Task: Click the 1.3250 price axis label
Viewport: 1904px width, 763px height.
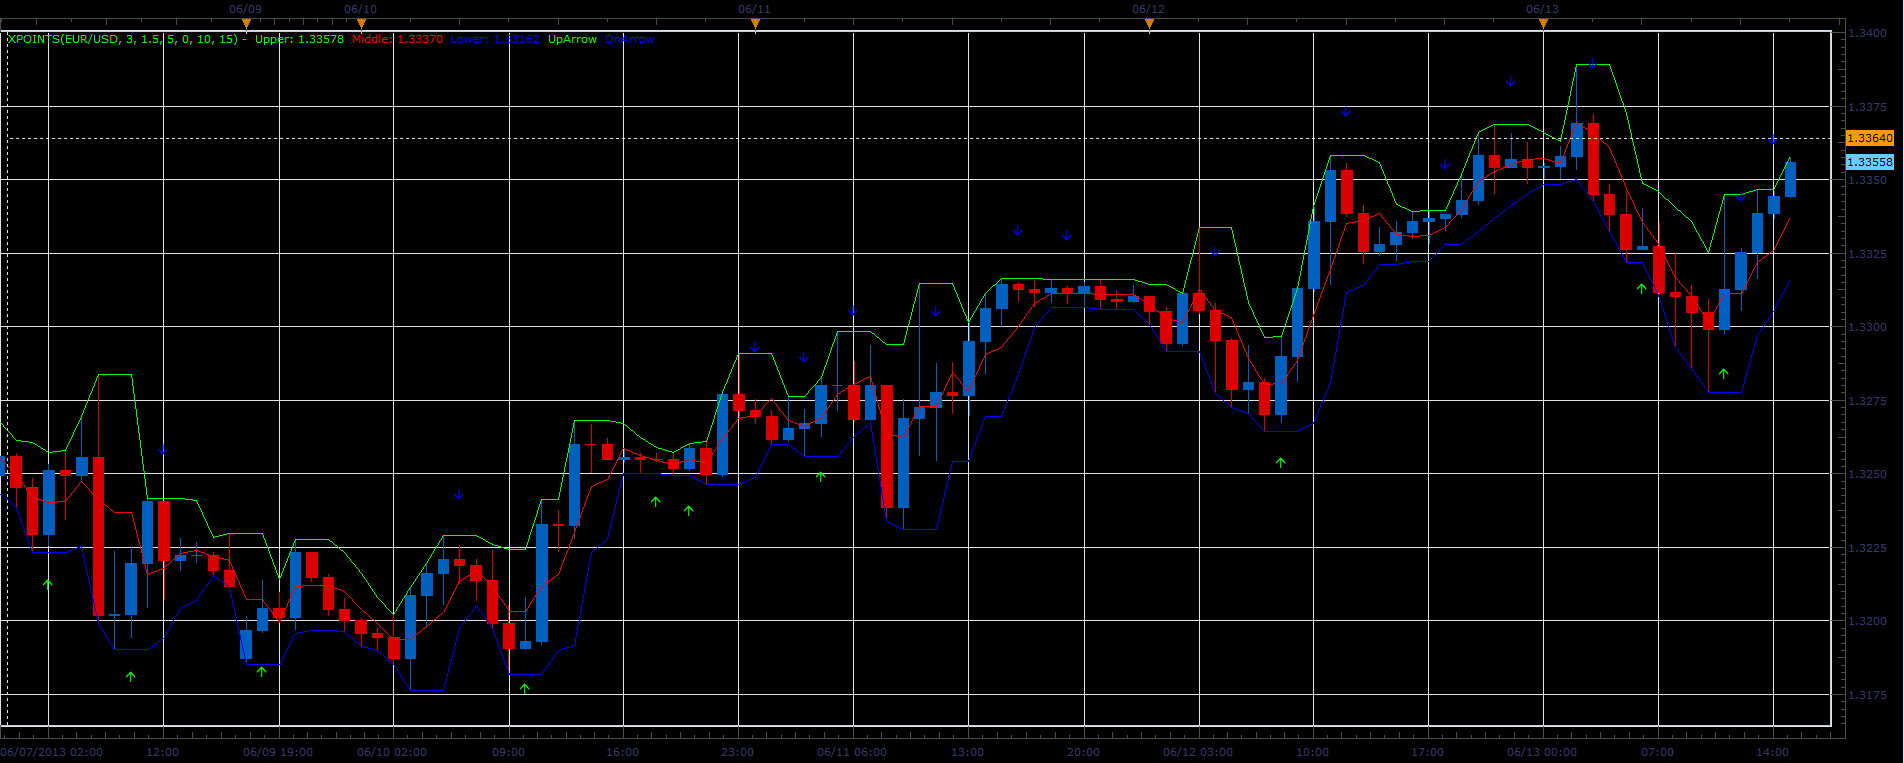Action: point(1868,474)
